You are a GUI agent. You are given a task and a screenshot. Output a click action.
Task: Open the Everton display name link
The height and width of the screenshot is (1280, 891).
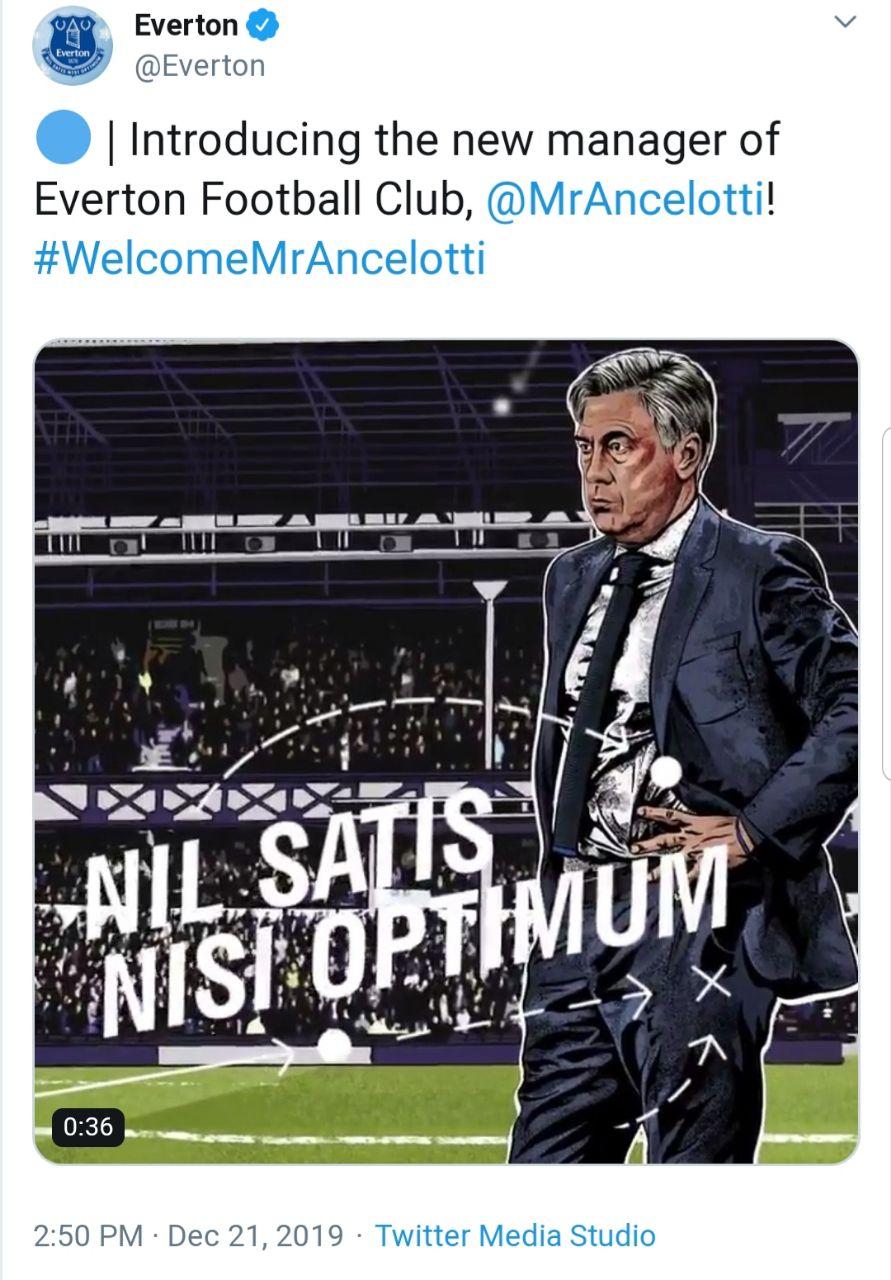coord(186,26)
